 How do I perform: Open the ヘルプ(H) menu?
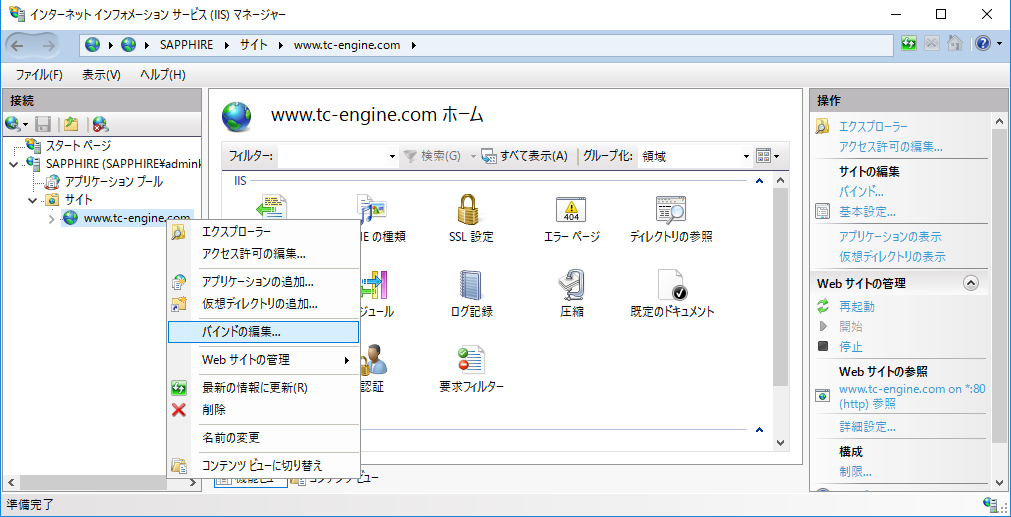click(163, 75)
